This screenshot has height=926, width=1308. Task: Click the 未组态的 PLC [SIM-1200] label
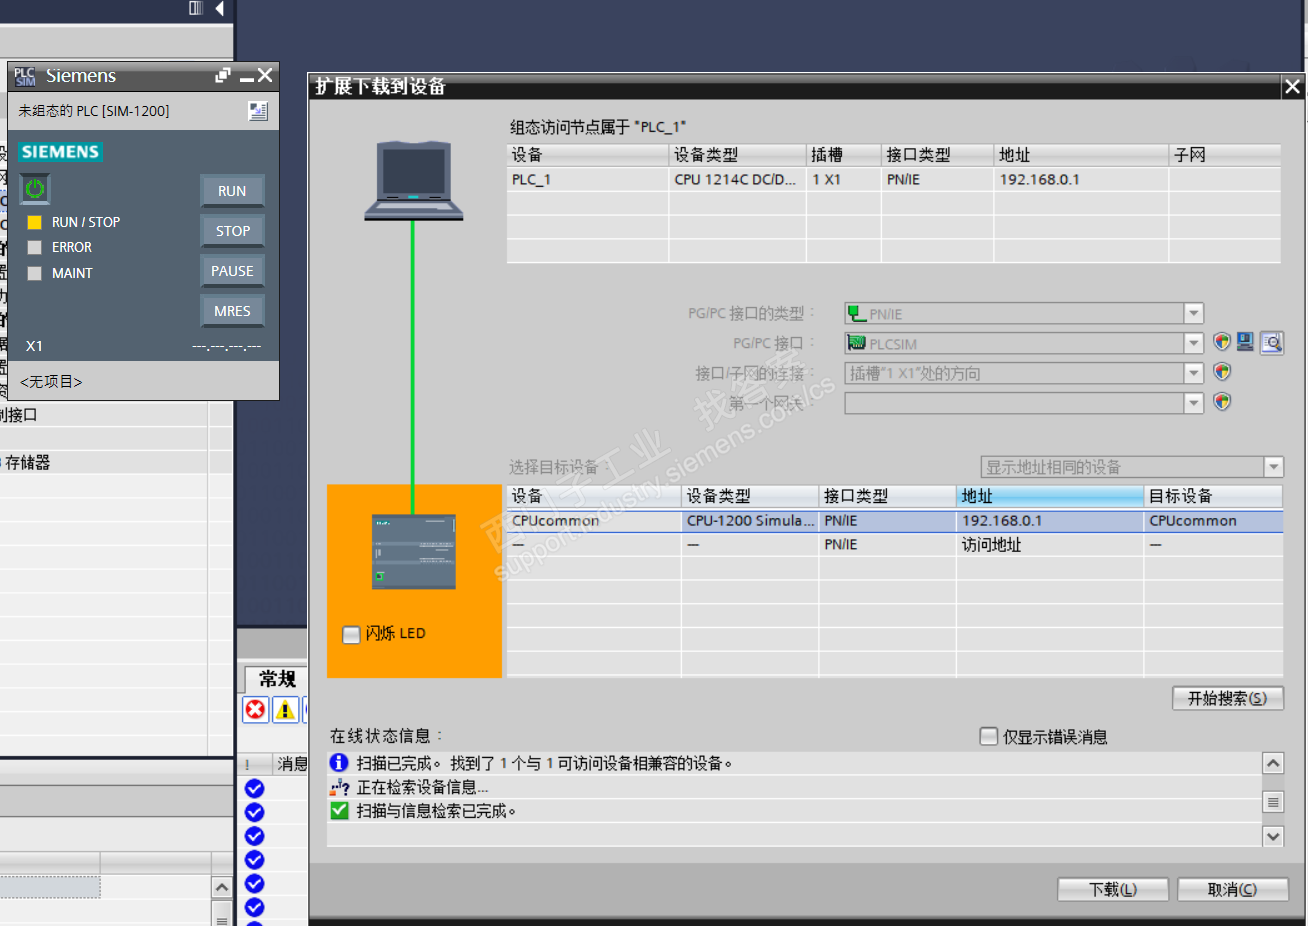tap(94, 111)
